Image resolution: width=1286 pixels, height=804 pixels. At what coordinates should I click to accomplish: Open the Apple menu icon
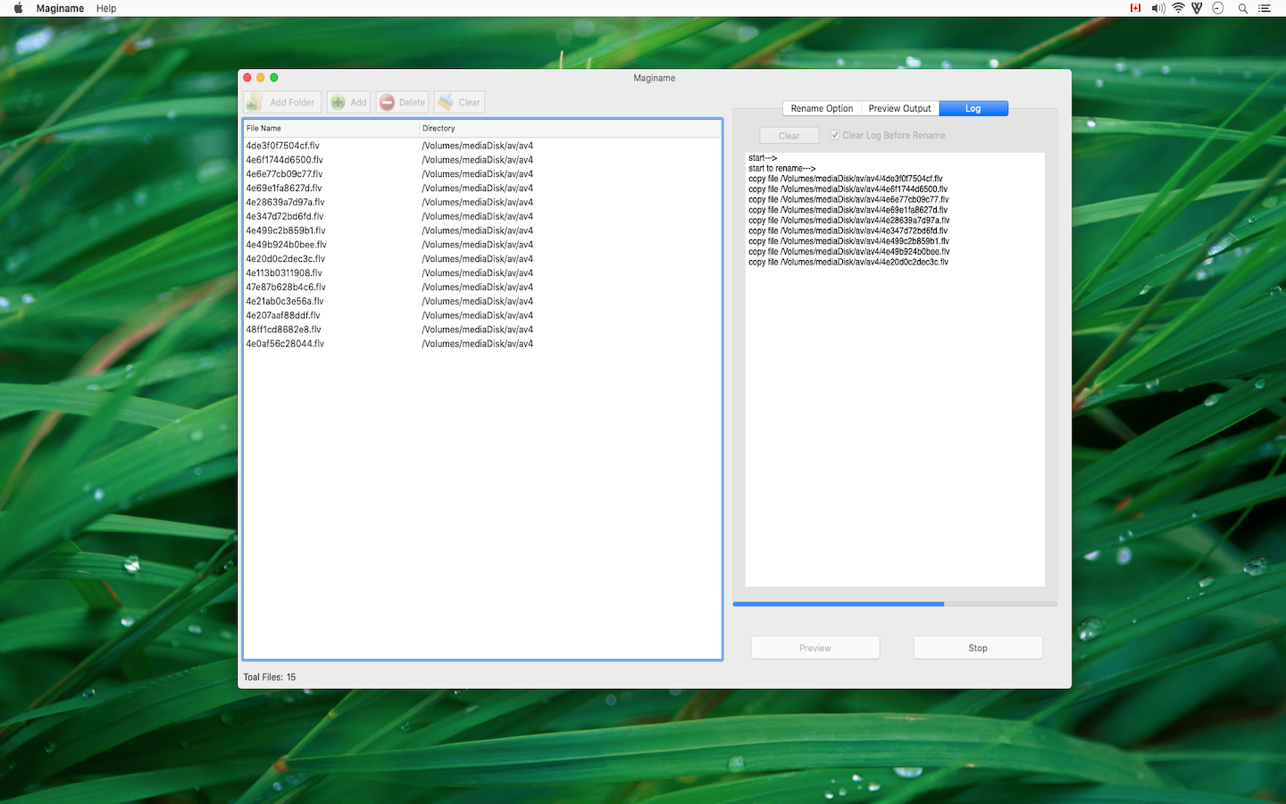pyautogui.click(x=17, y=8)
